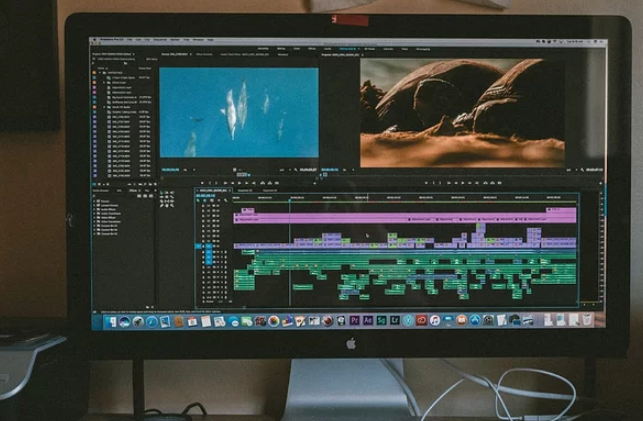The width and height of the screenshot is (643, 421).
Task: Open Adobe Lightroom from the Dock
Action: [395, 321]
